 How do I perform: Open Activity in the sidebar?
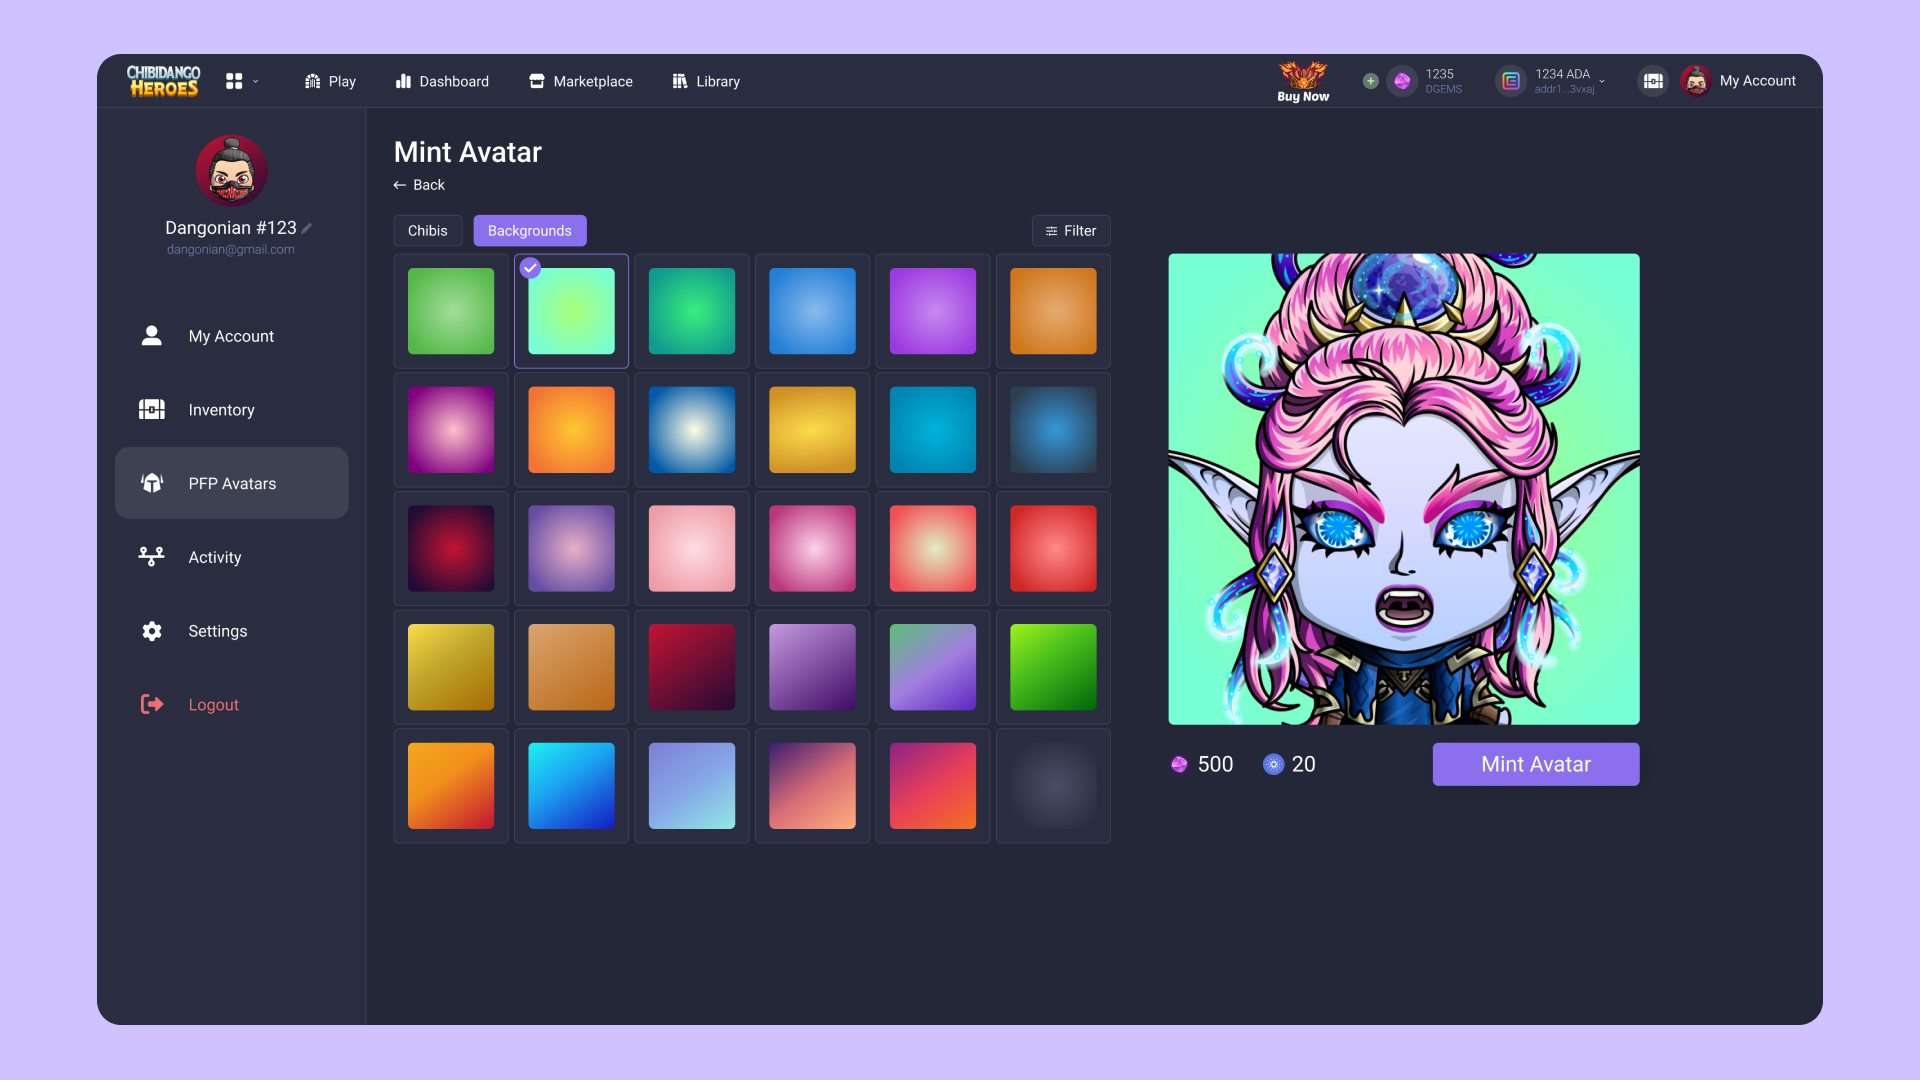pyautogui.click(x=214, y=557)
